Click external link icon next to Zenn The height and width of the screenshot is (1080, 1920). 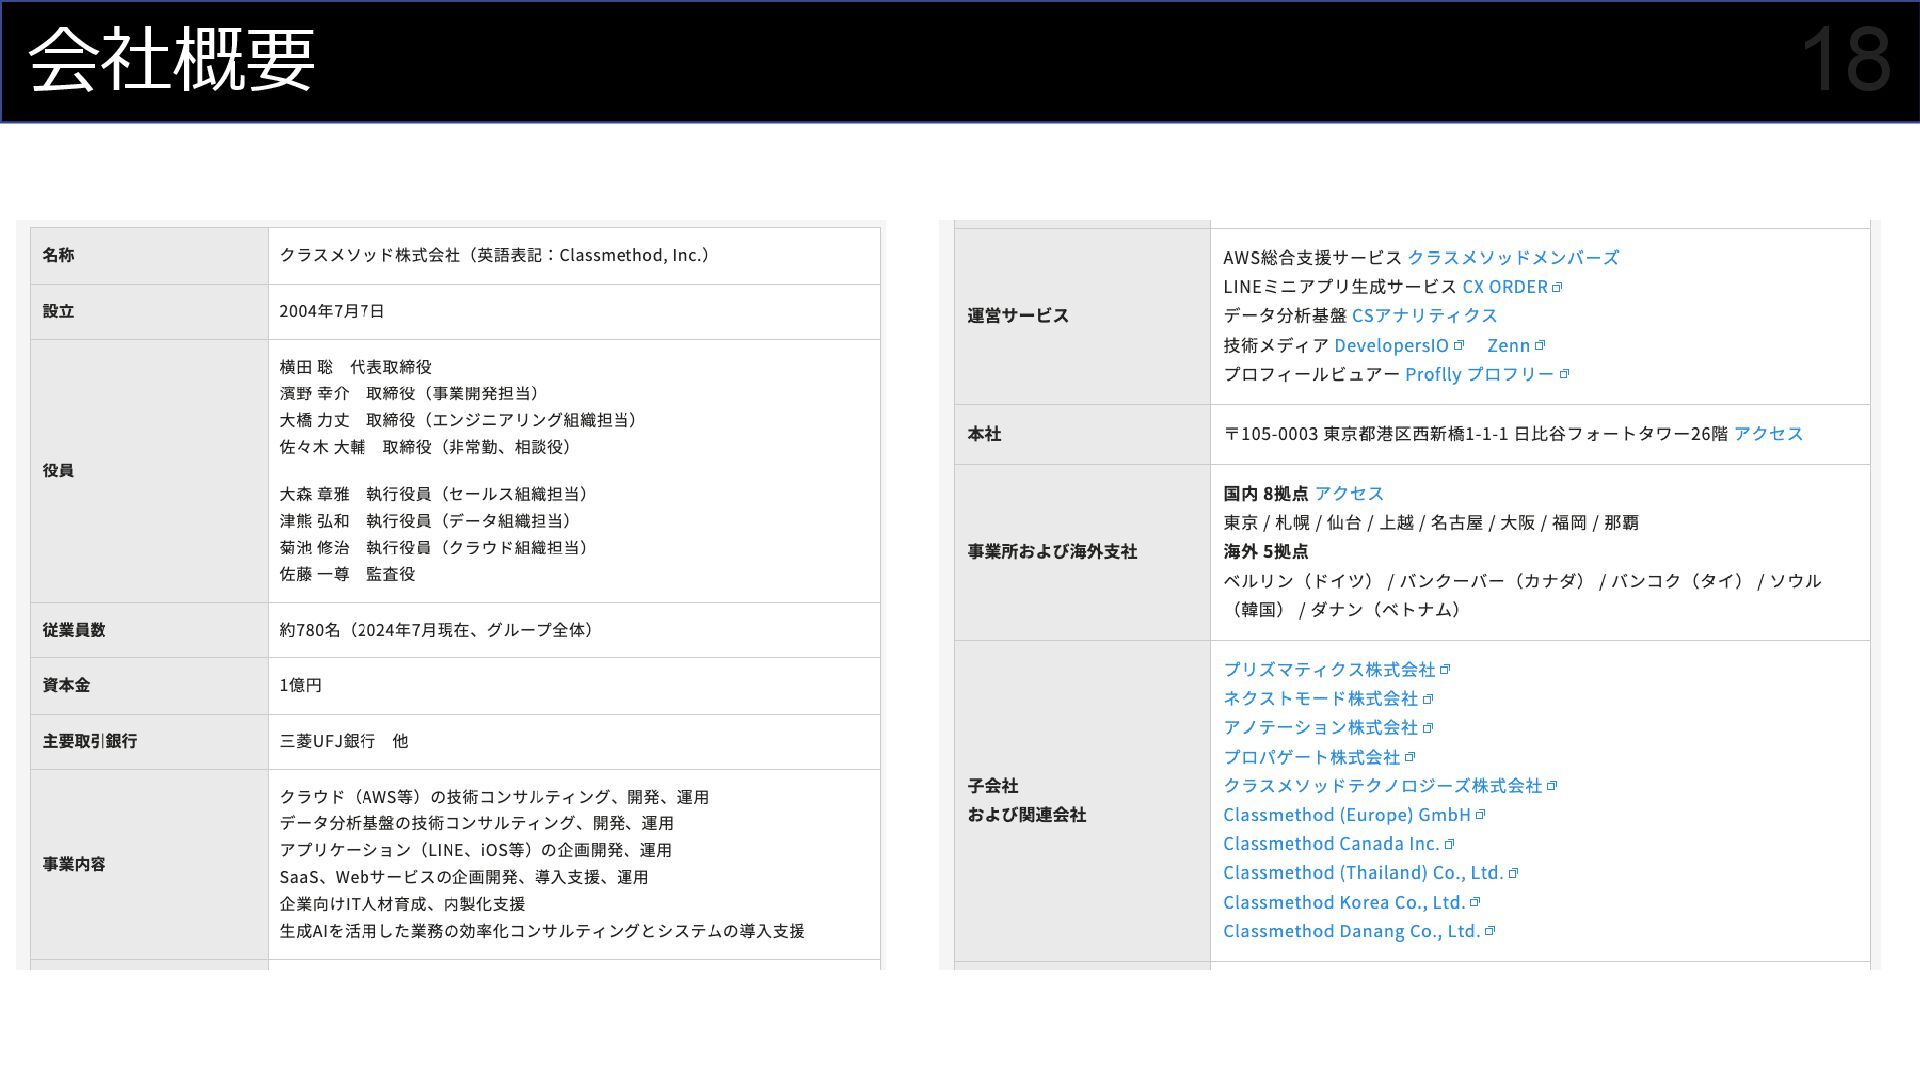tap(1540, 346)
